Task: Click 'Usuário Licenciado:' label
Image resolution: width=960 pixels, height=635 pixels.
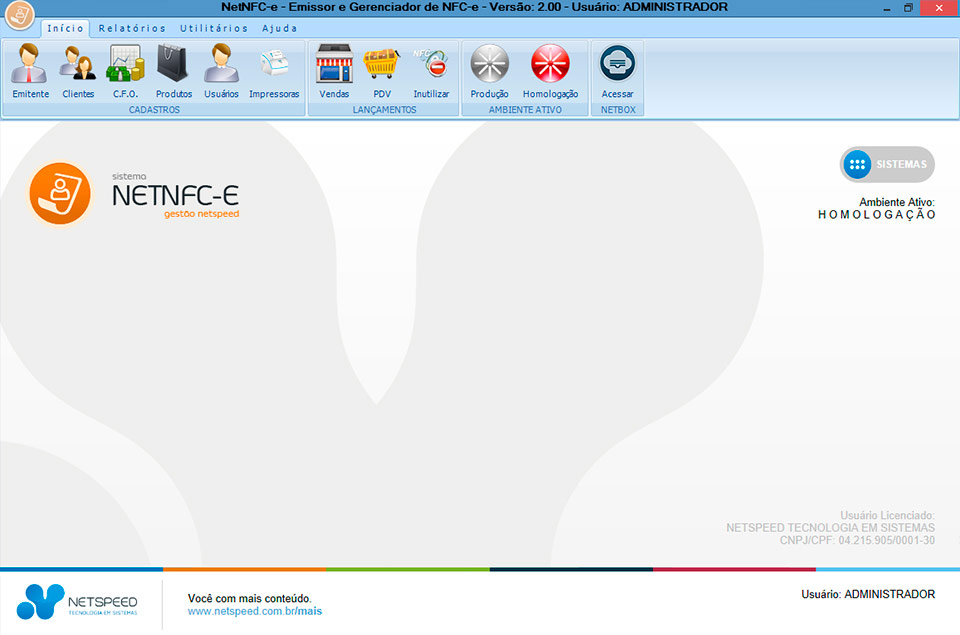Action: pyautogui.click(x=887, y=516)
